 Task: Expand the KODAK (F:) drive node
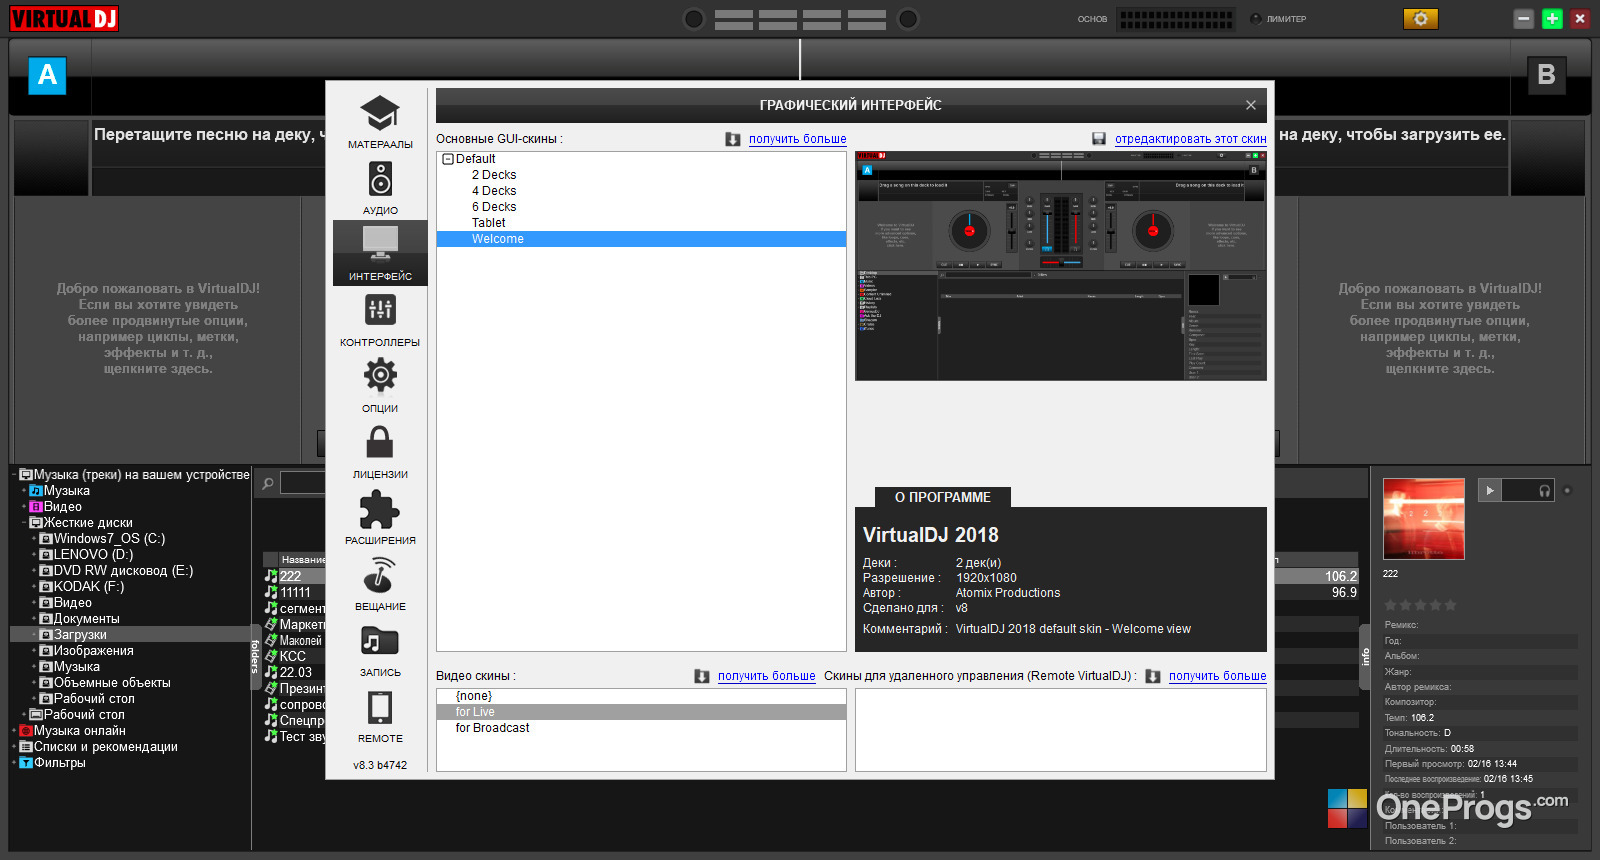pyautogui.click(x=34, y=587)
